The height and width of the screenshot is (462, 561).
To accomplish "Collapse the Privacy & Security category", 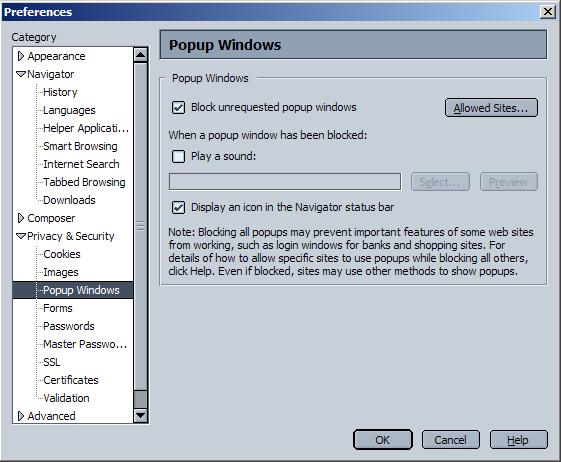I will 21,236.
